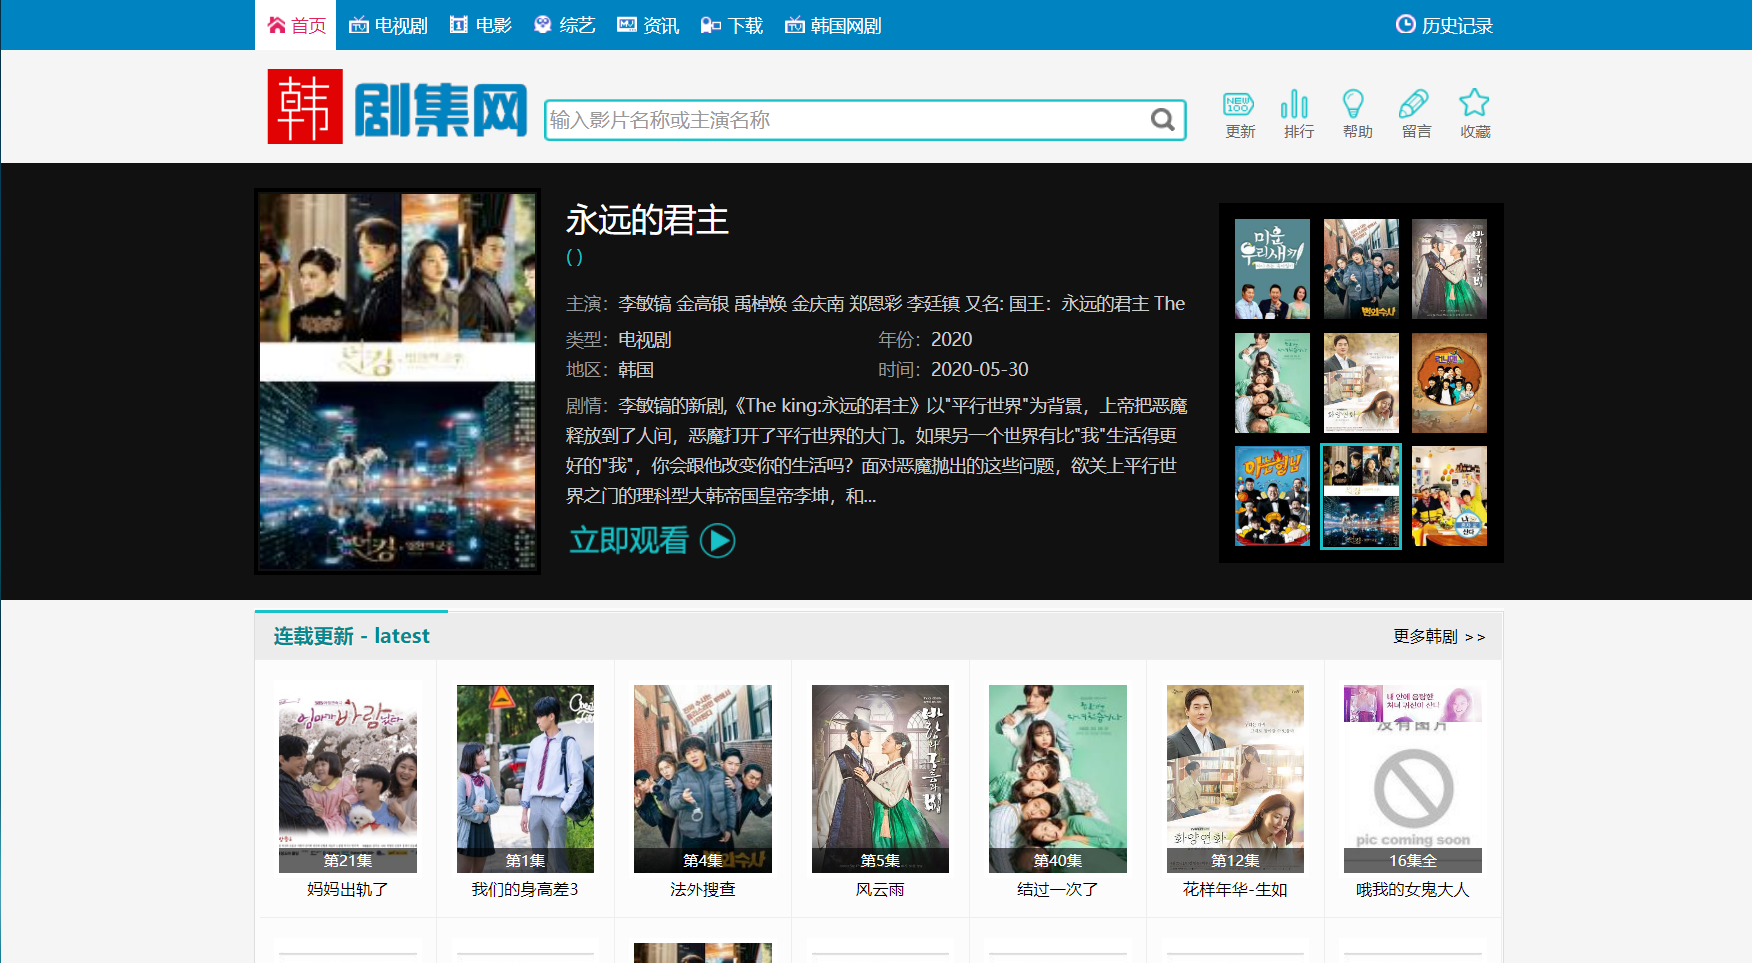Open the 花样年华-生如 poster
The width and height of the screenshot is (1752, 964).
click(x=1235, y=779)
